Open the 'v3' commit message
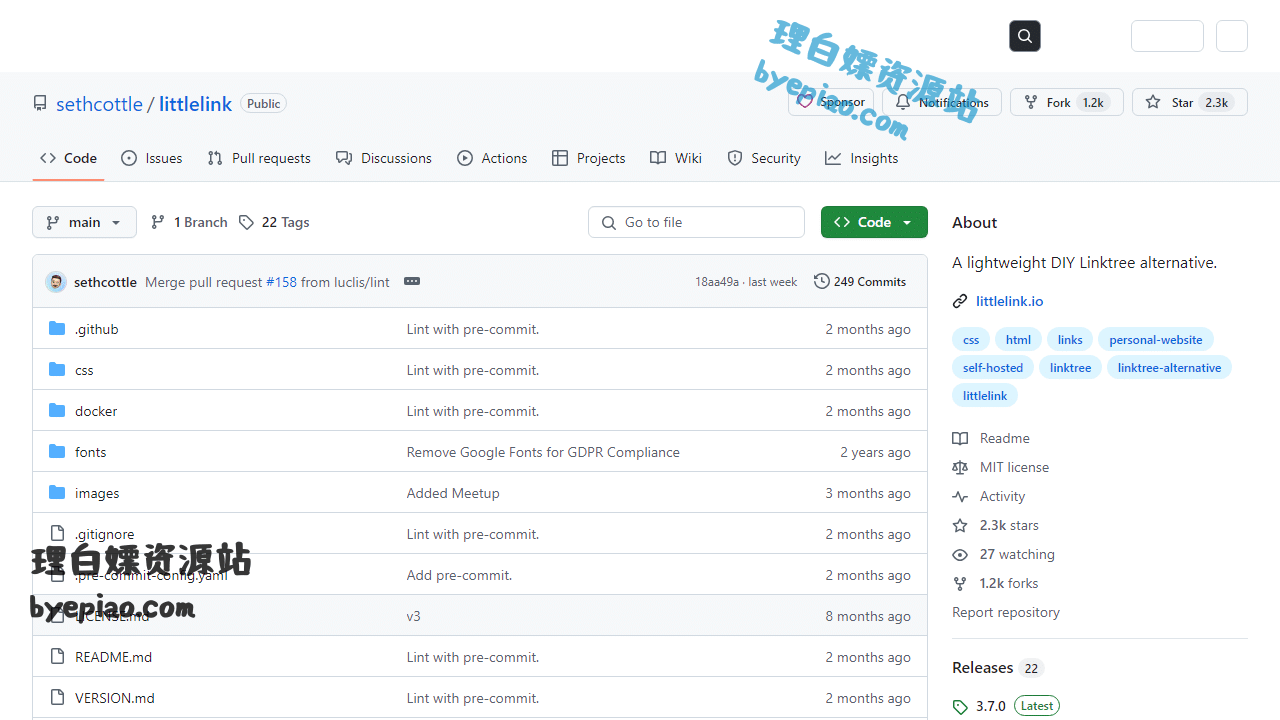Image resolution: width=1280 pixels, height=720 pixels. [x=413, y=616]
